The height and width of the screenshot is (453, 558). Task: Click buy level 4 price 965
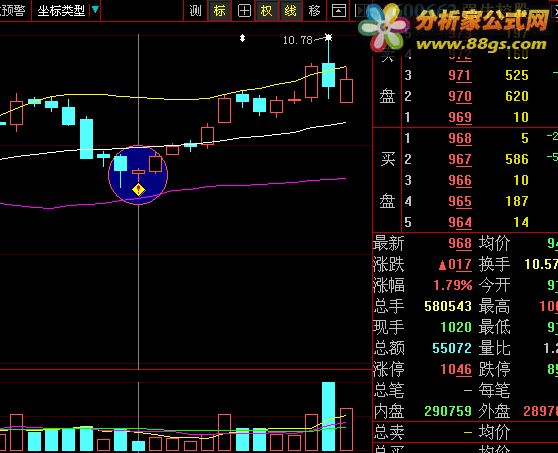point(460,201)
